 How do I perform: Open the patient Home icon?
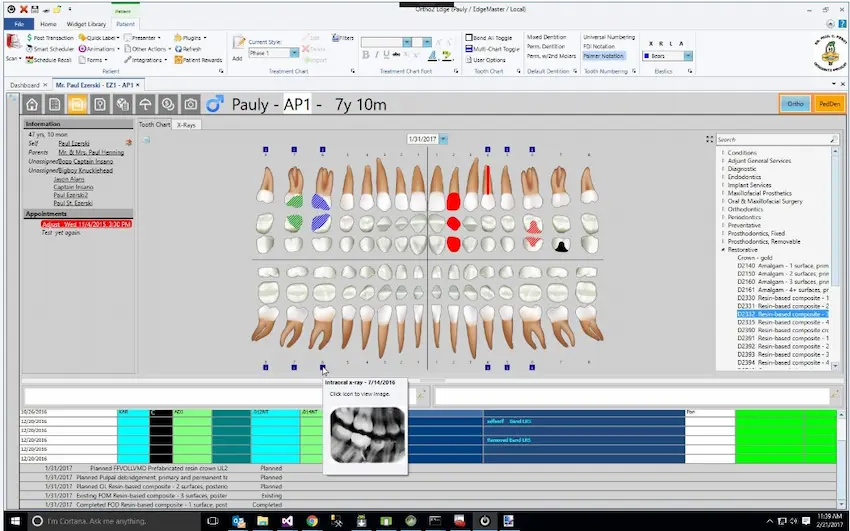32,104
